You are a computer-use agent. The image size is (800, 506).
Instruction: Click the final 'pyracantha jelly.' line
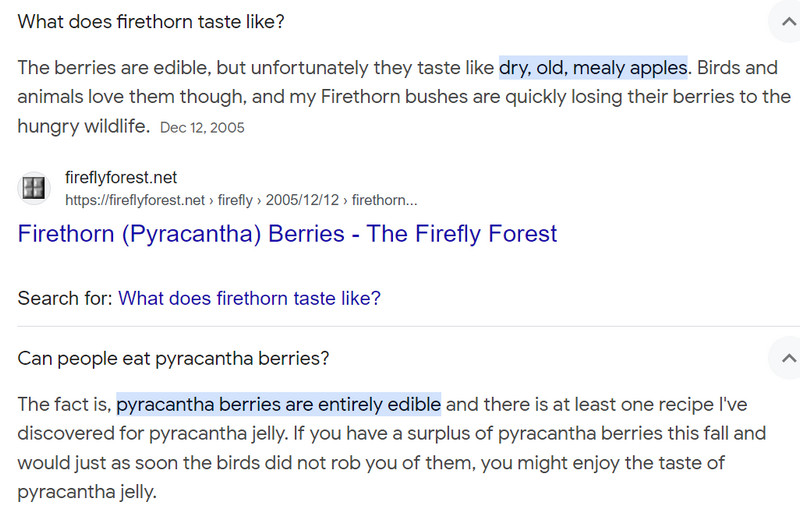pos(87,492)
